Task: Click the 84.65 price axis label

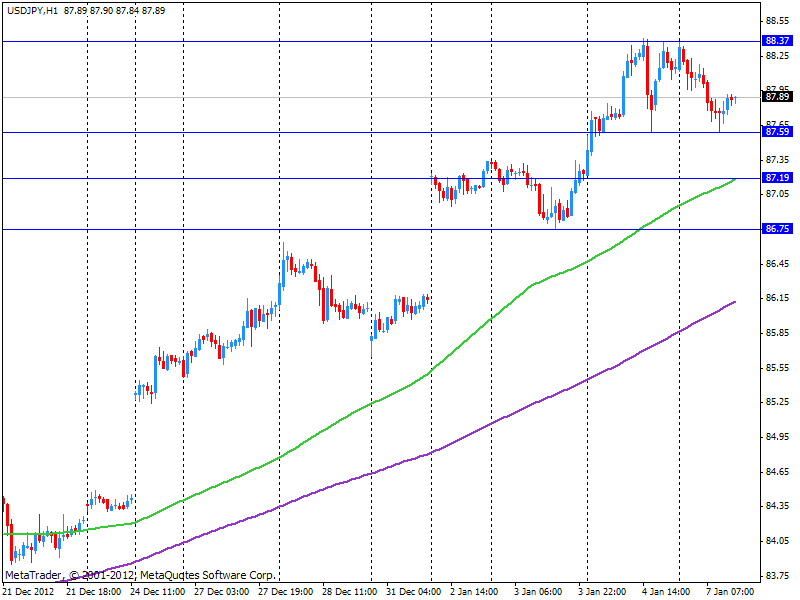Action: click(x=778, y=472)
